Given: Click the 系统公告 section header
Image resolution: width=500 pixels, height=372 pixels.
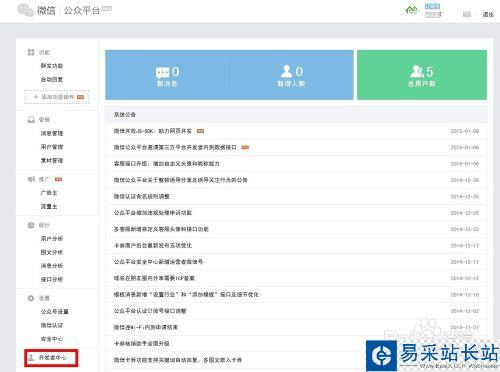Looking at the screenshot, I should pyautogui.click(x=125, y=115).
